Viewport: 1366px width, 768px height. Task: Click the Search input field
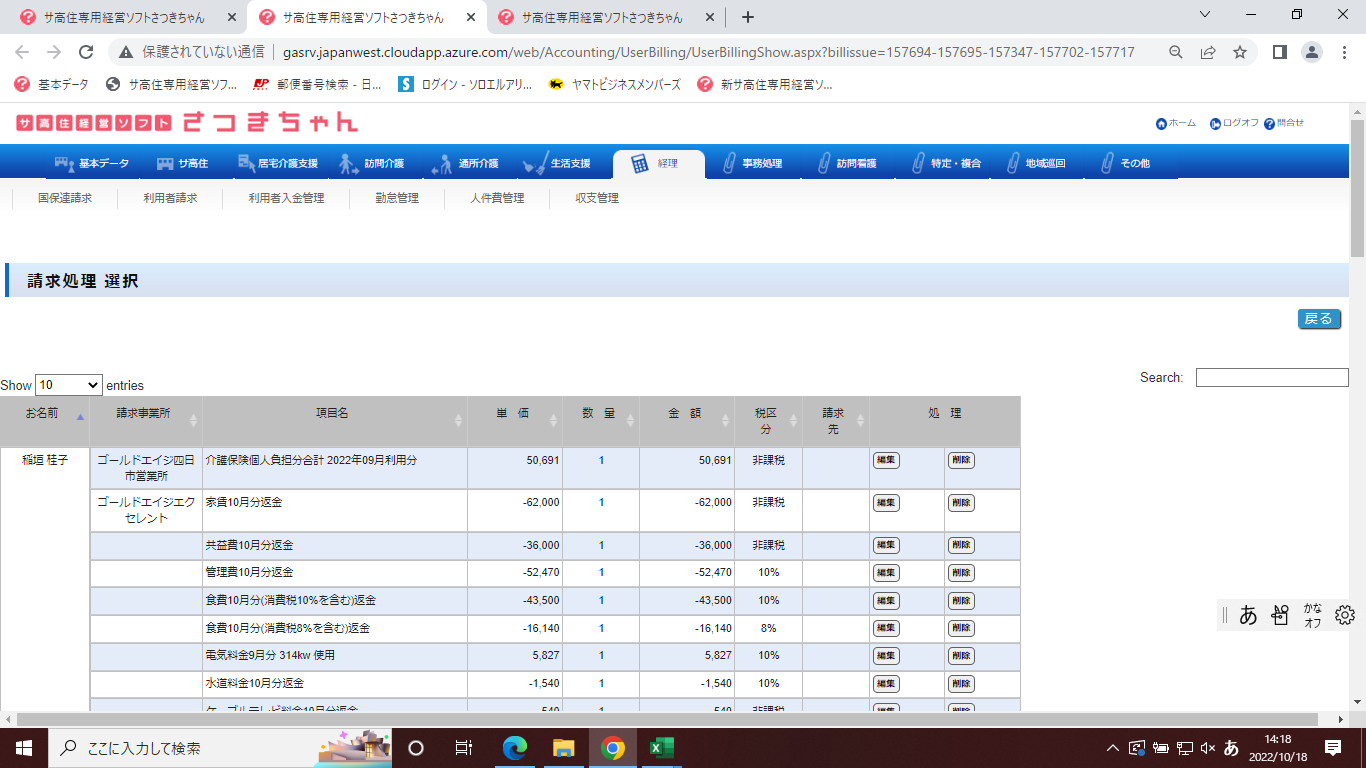(x=1271, y=378)
